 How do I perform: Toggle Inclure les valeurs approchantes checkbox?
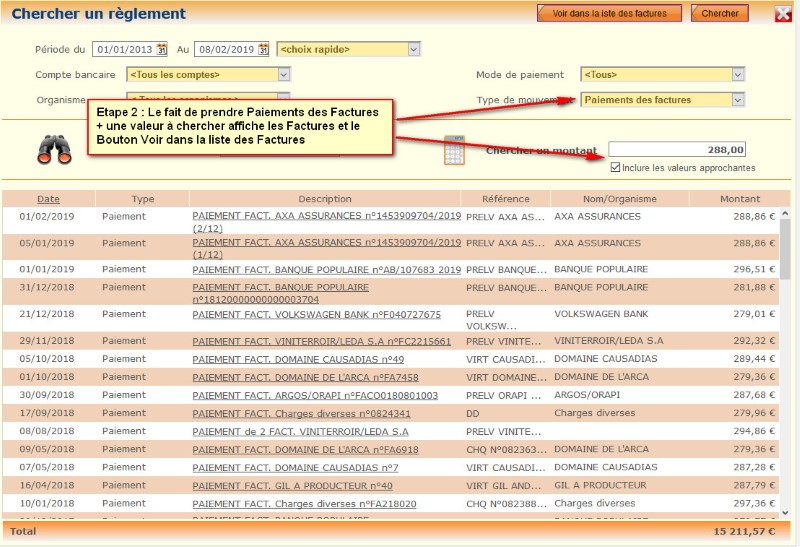[615, 167]
